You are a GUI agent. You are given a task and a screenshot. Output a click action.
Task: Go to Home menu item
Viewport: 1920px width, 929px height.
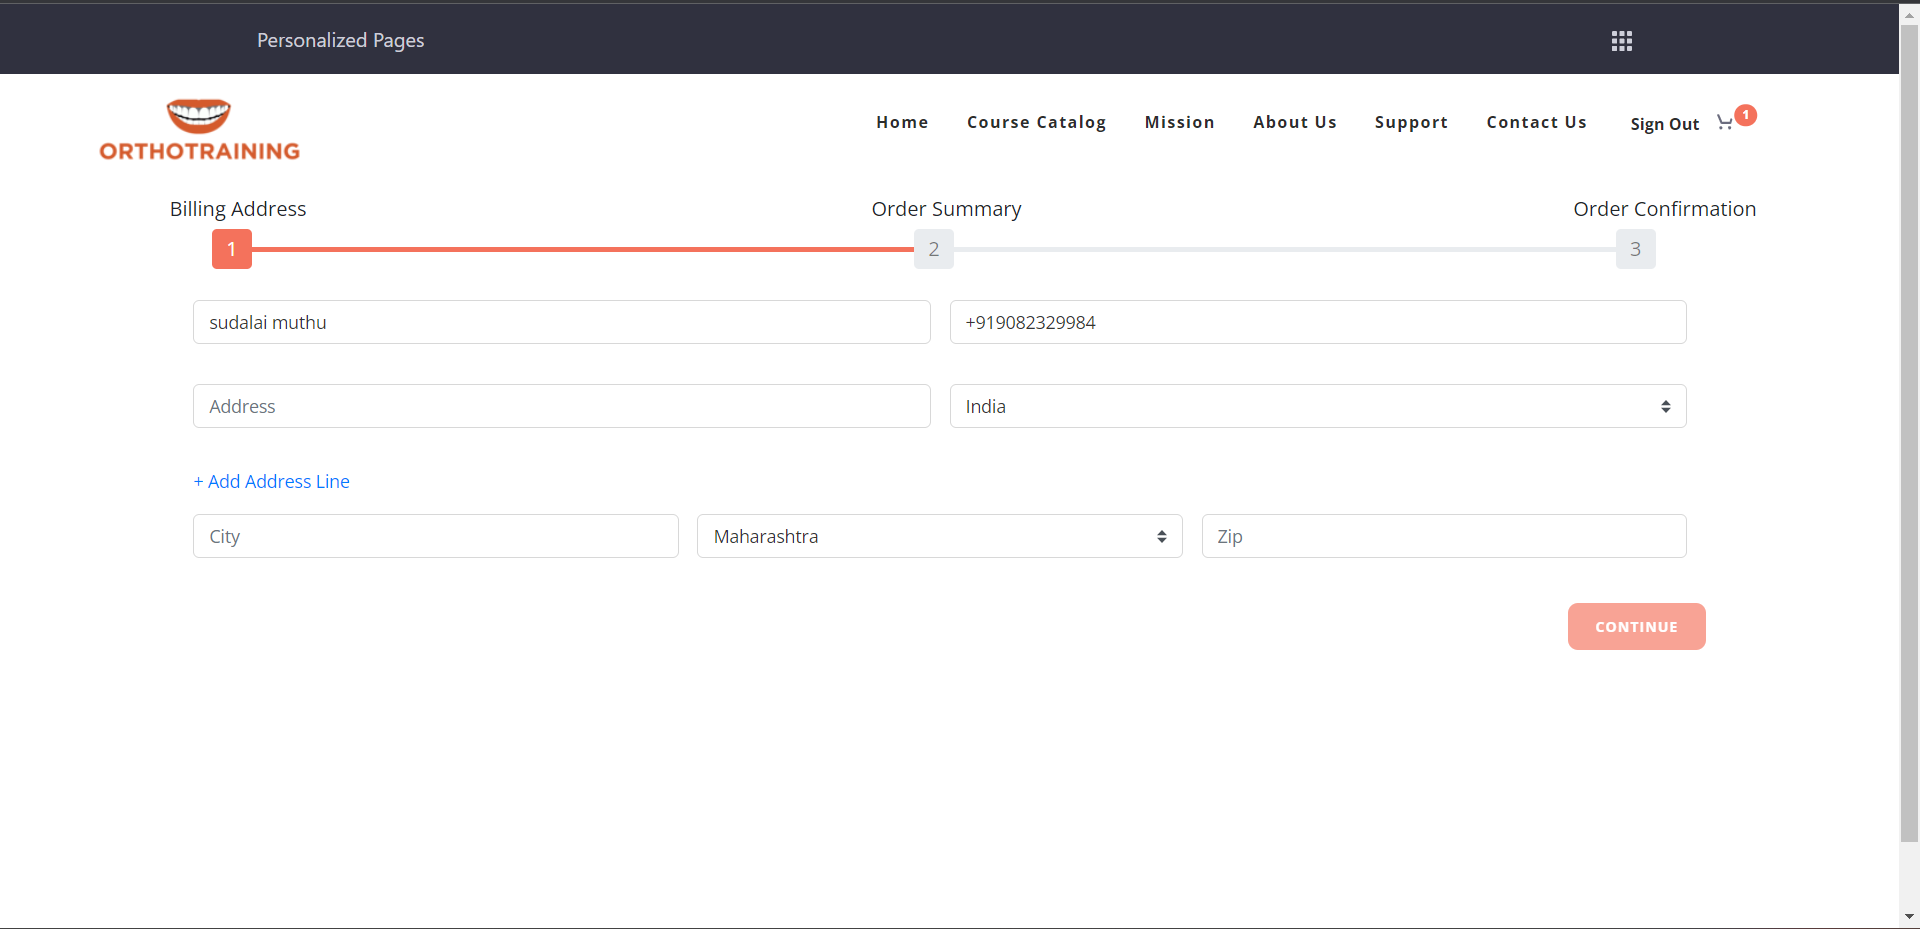click(x=902, y=122)
